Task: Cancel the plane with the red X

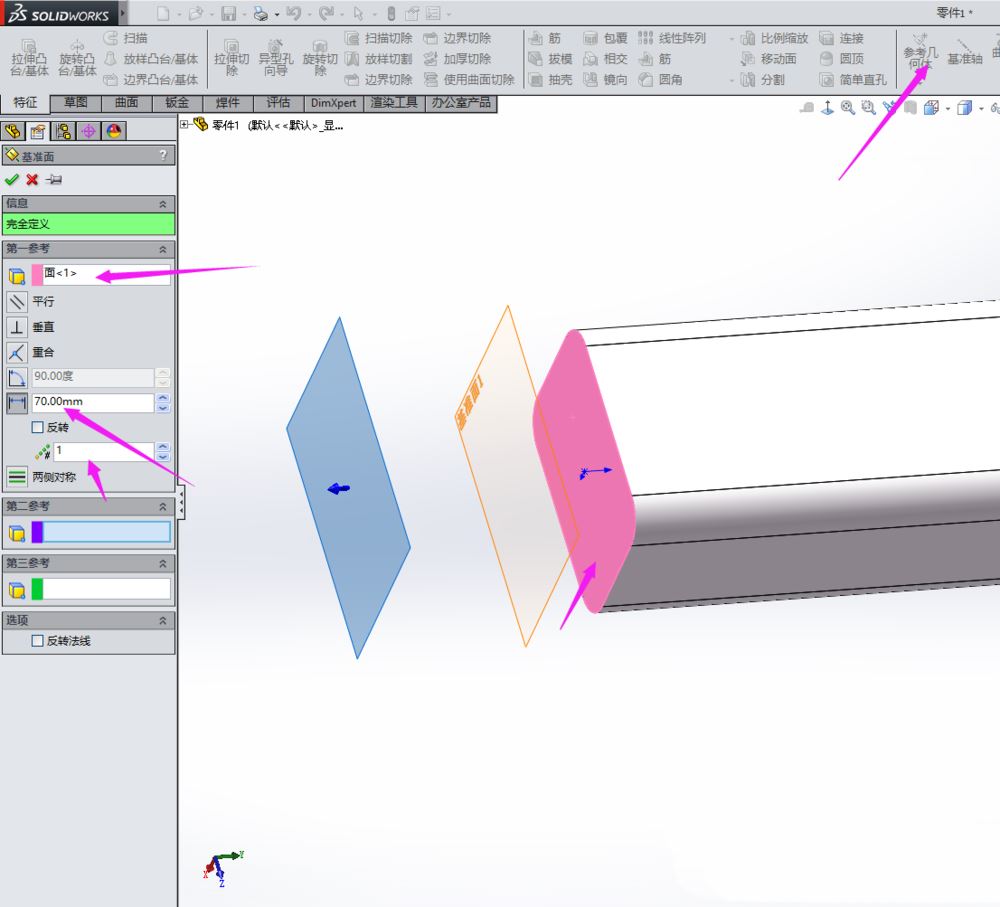Action: click(32, 180)
